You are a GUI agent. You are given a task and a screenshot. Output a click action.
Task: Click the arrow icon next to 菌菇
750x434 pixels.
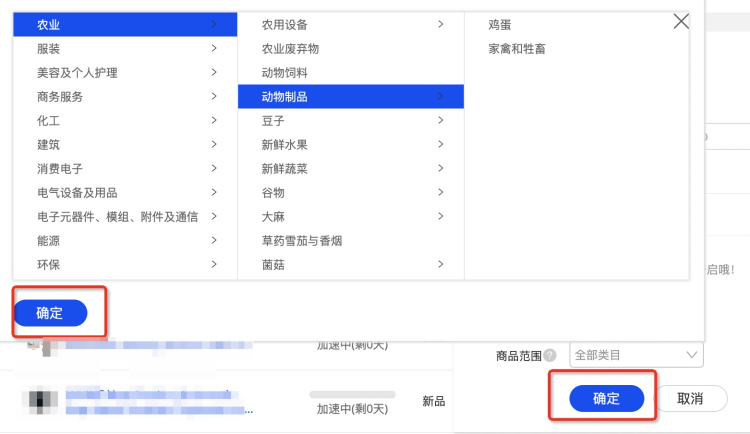tap(440, 264)
